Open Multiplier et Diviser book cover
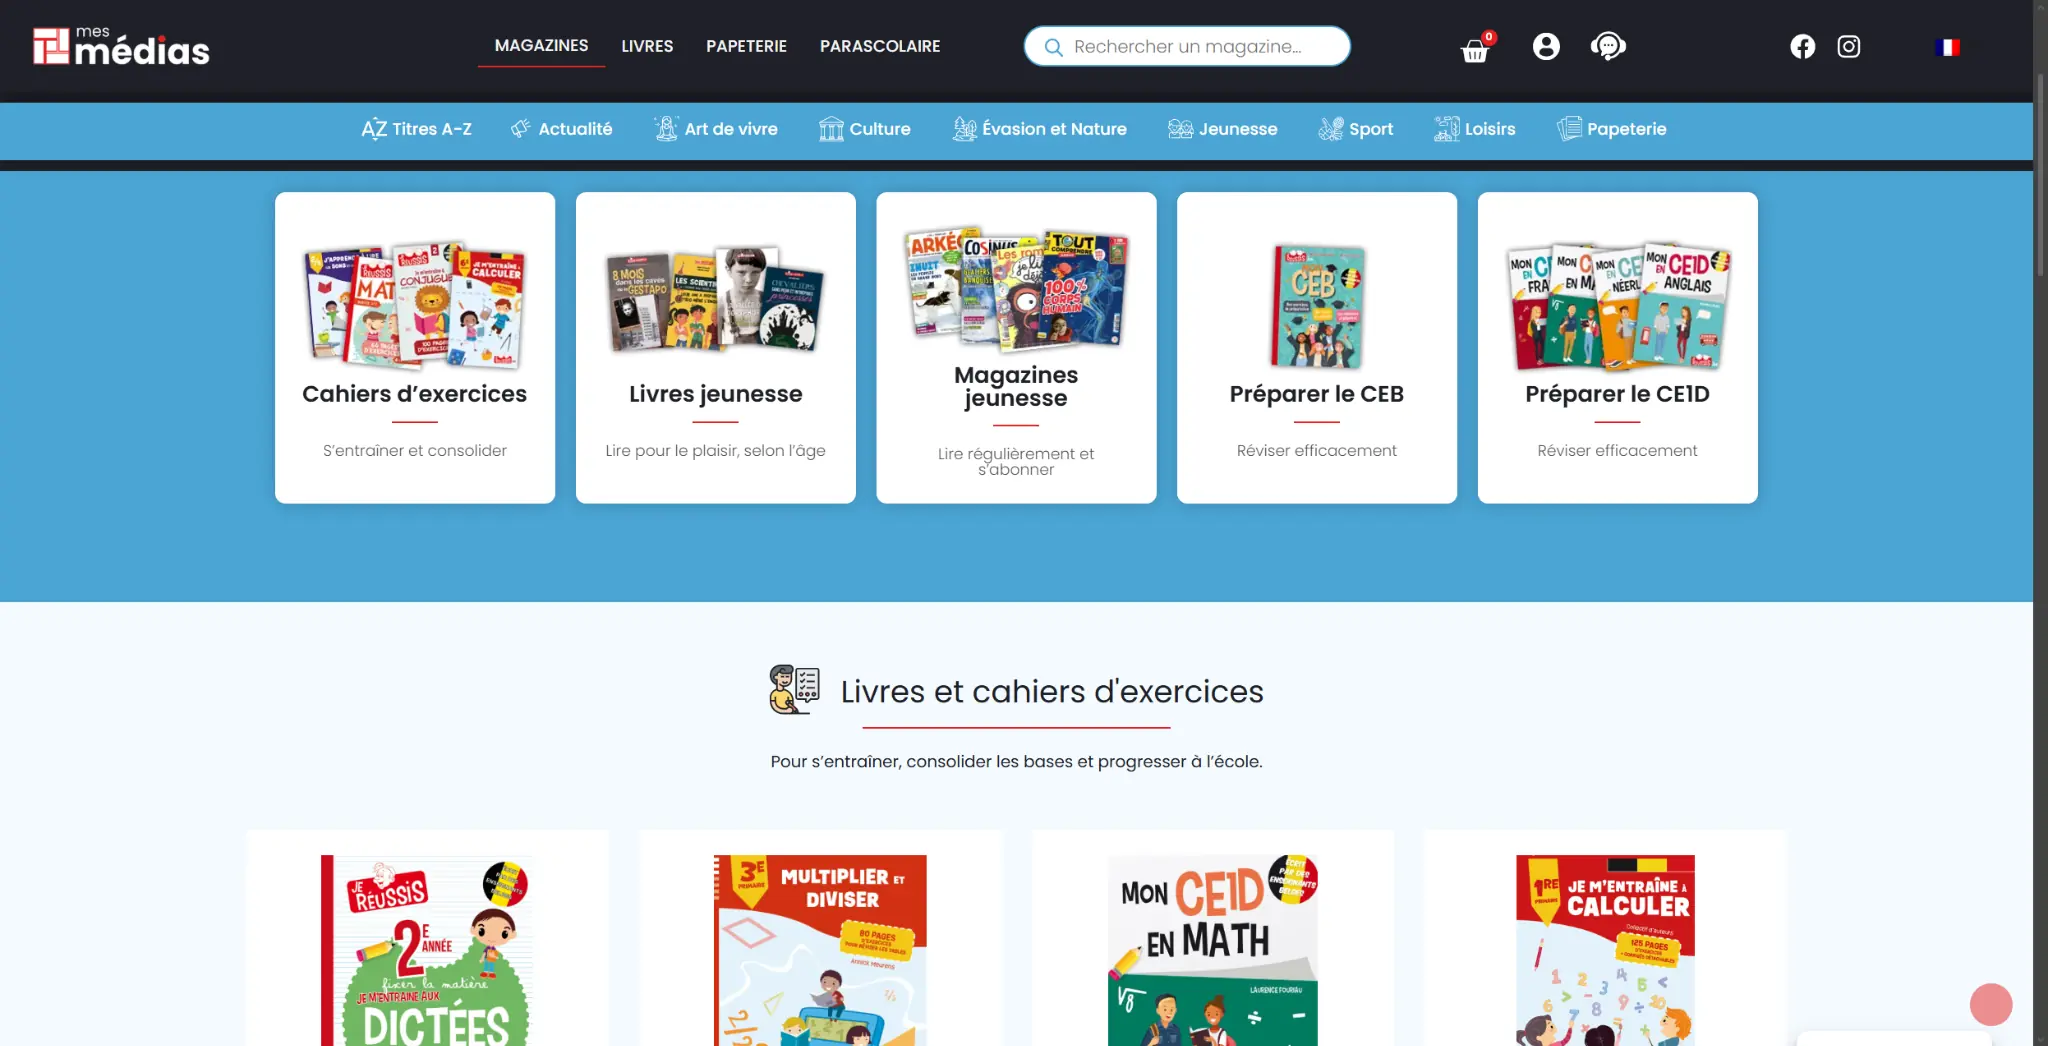 [x=819, y=950]
